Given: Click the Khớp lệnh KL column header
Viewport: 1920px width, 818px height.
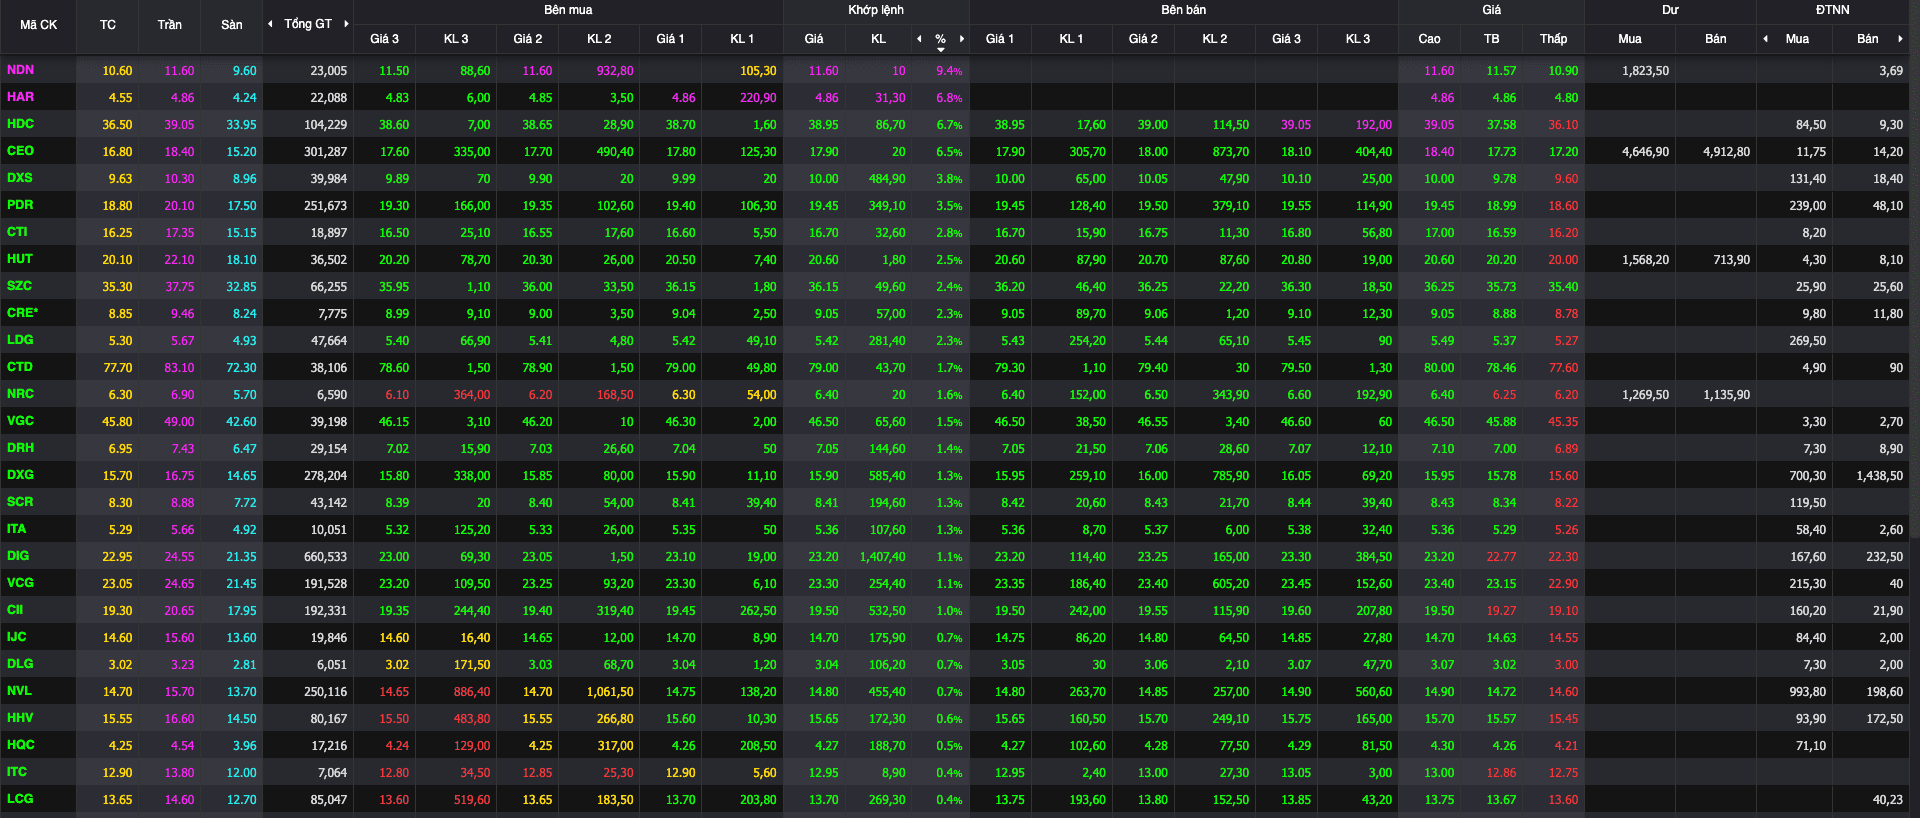Looking at the screenshot, I should [878, 39].
